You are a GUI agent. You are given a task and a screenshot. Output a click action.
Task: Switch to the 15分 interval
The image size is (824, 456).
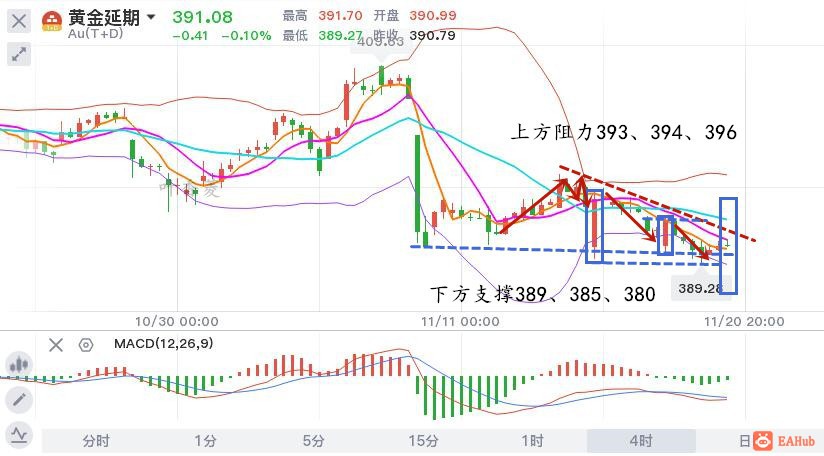pyautogui.click(x=423, y=441)
